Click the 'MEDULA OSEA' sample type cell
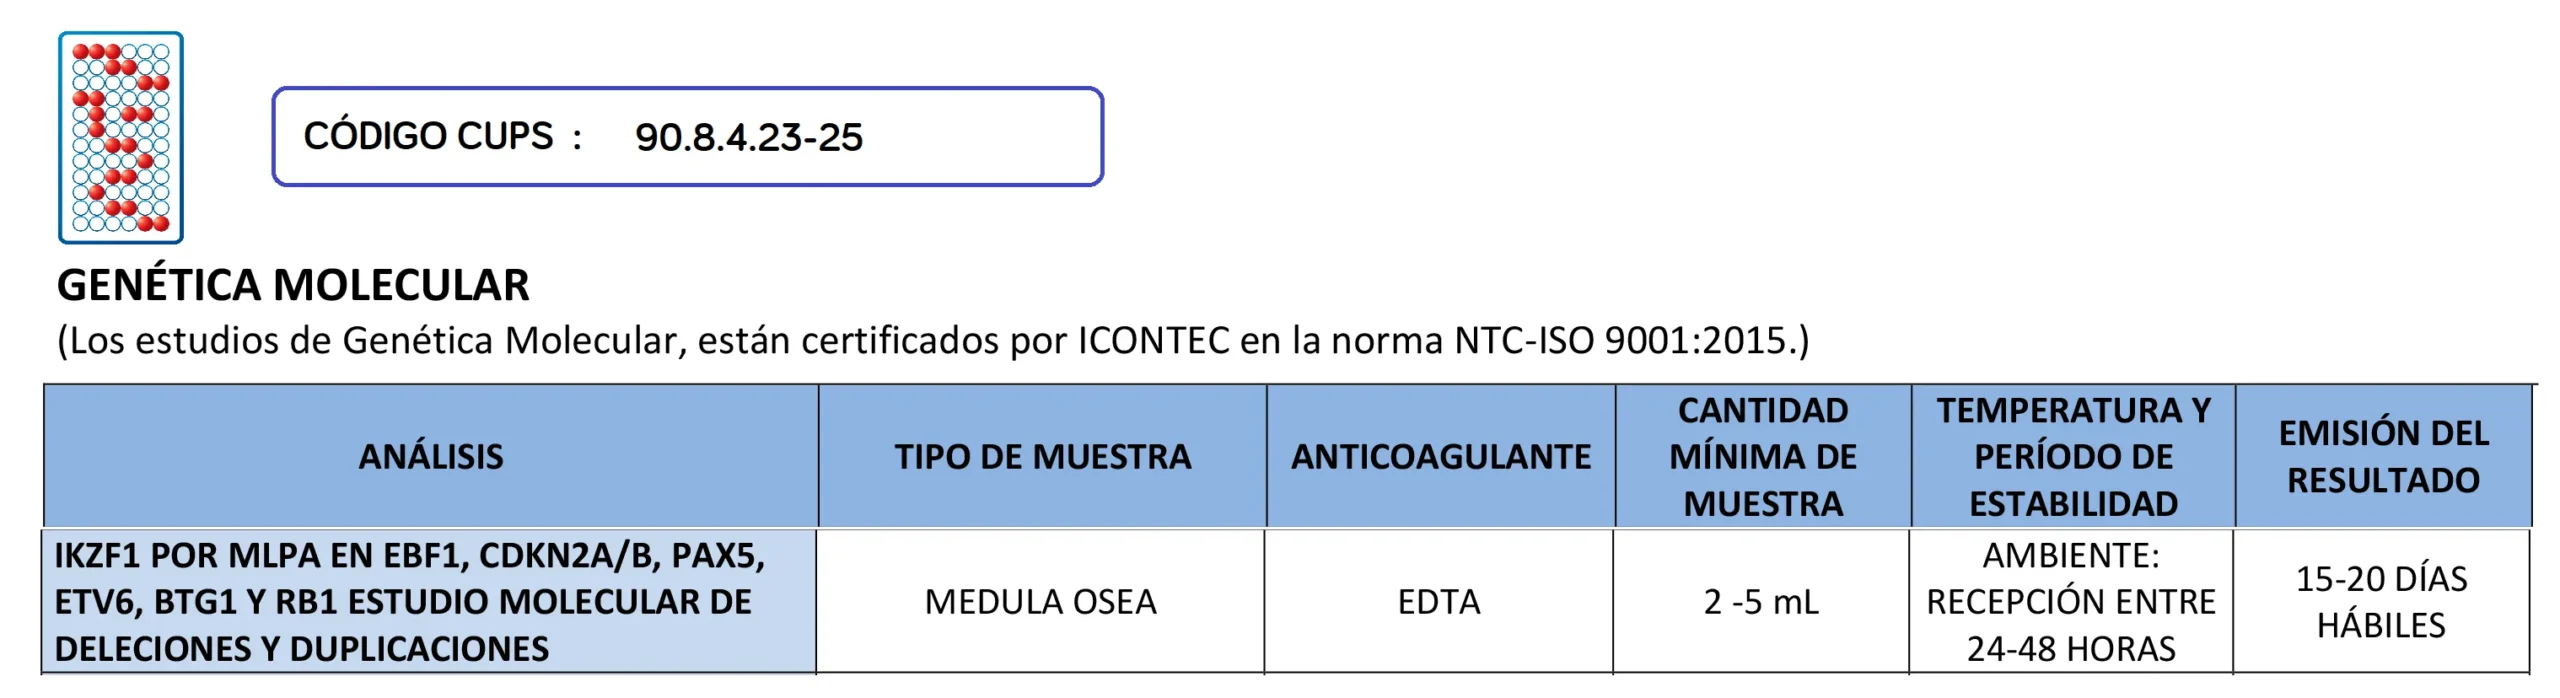The image size is (2560, 698). point(1040,602)
